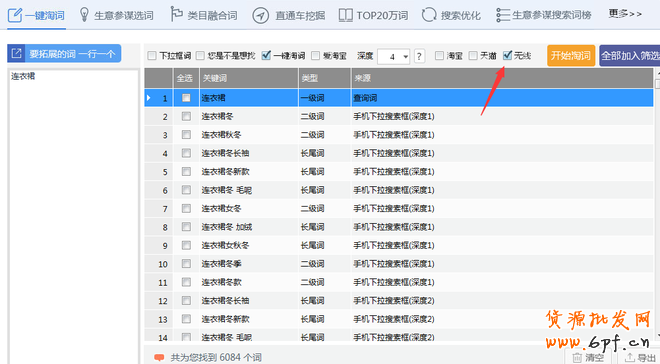Click the question mark help icon
Screen dimensions: 660x364
419,56
